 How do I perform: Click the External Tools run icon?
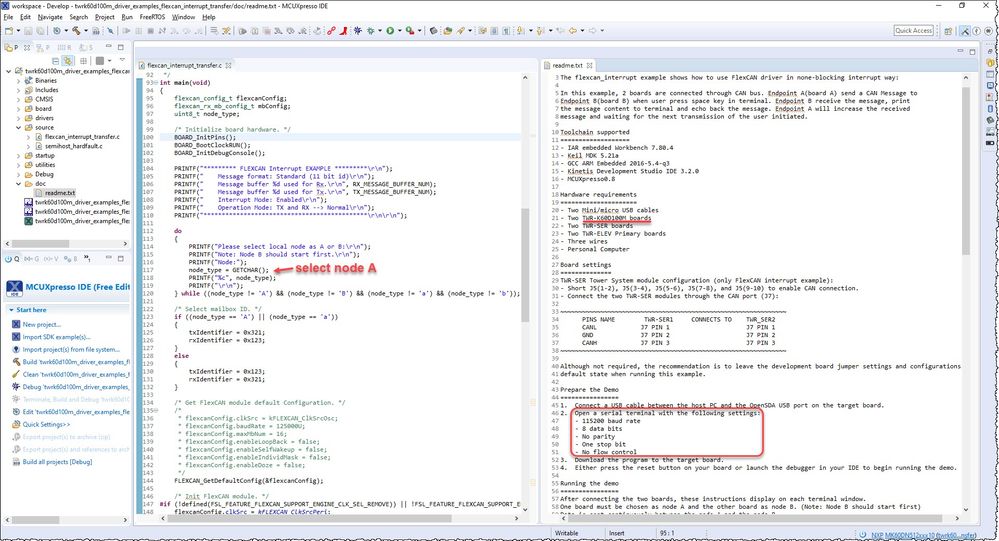[x=410, y=31]
